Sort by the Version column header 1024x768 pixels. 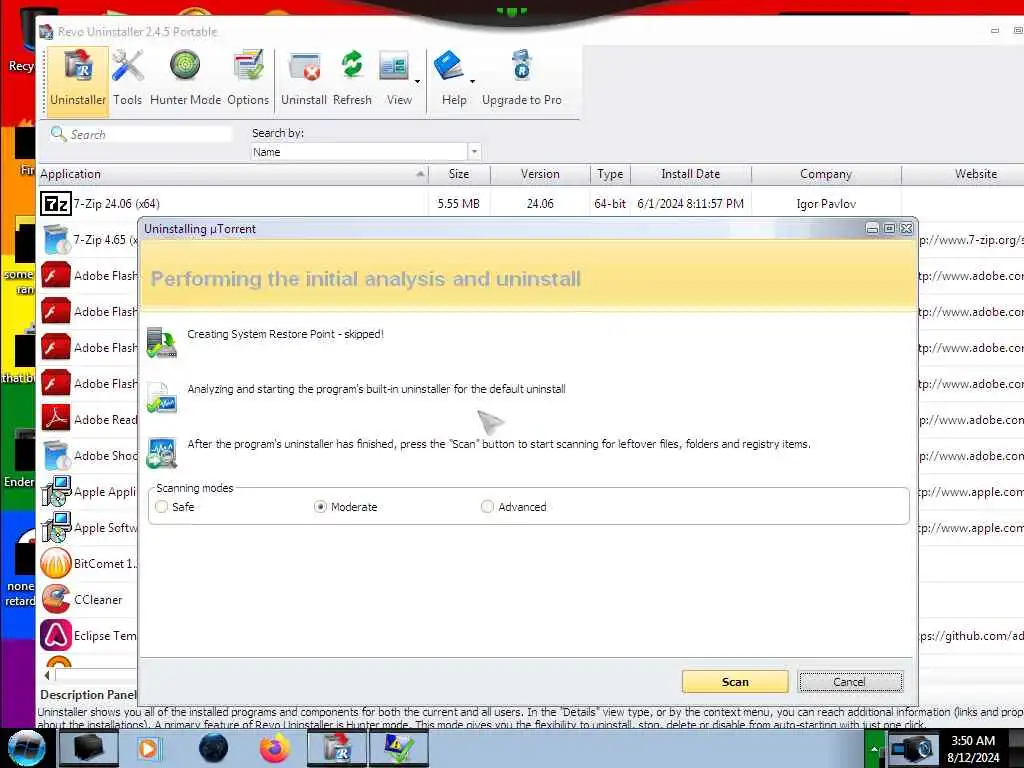click(x=540, y=174)
